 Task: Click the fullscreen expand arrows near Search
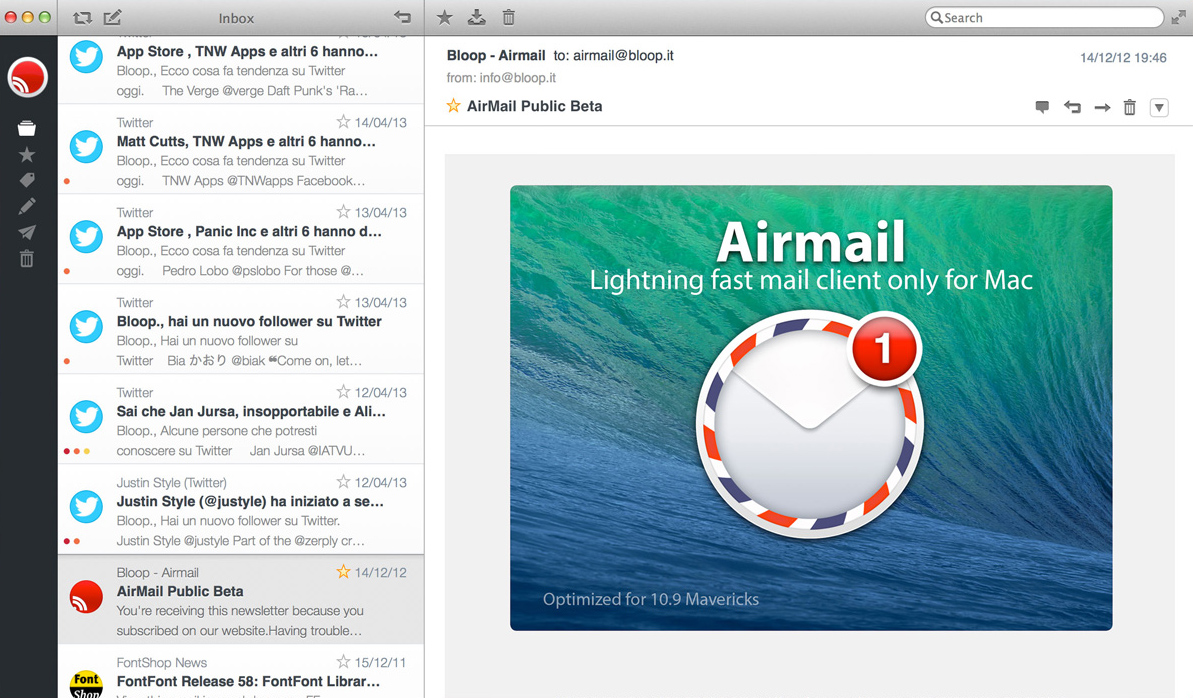(1178, 17)
